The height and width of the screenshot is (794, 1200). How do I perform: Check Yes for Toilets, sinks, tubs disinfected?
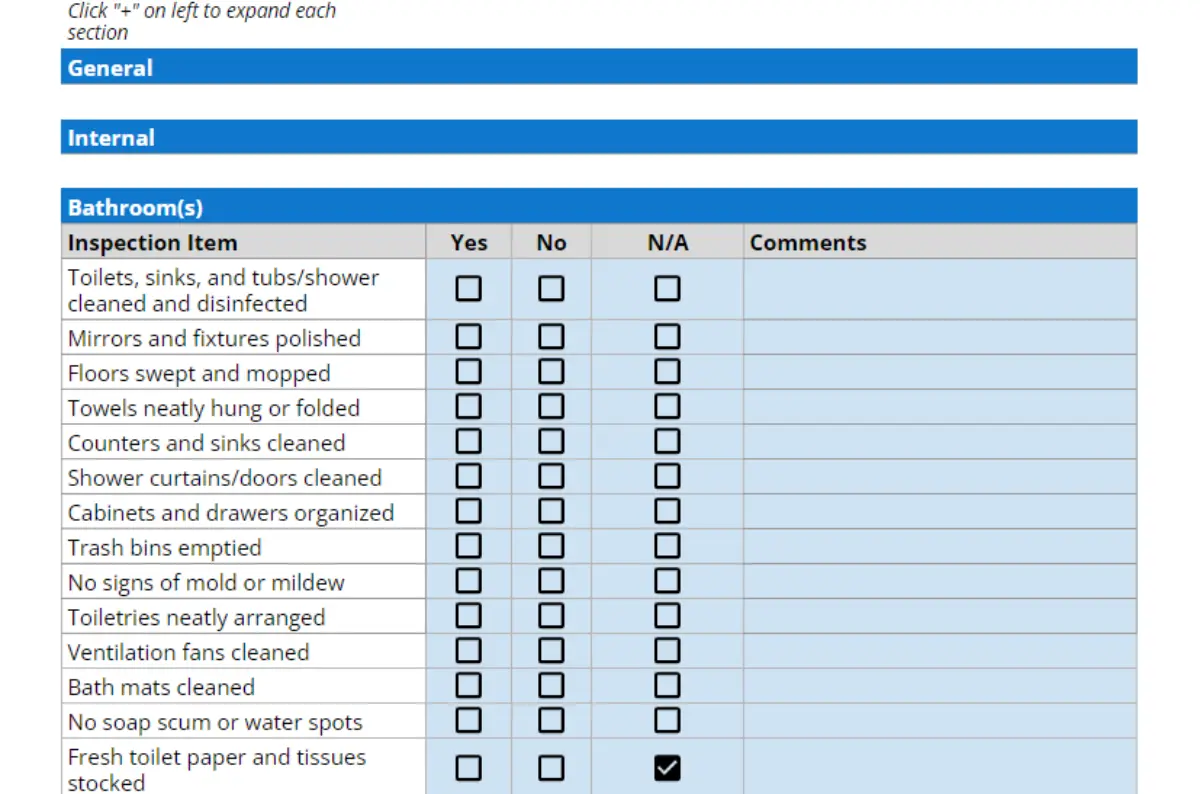[x=468, y=289]
